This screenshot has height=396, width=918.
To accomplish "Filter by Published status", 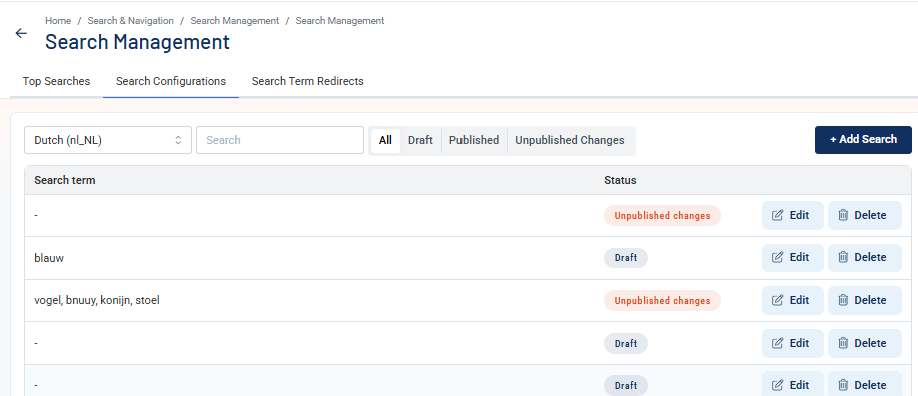I will pyautogui.click(x=474, y=141).
